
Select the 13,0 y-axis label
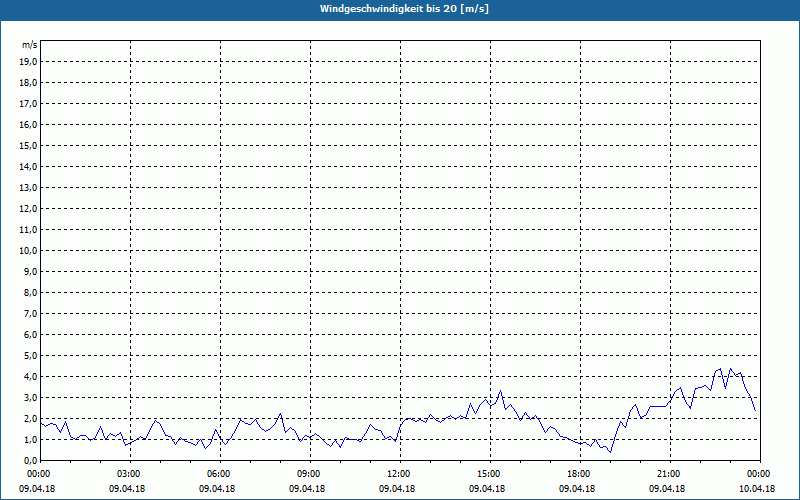(x=28, y=188)
